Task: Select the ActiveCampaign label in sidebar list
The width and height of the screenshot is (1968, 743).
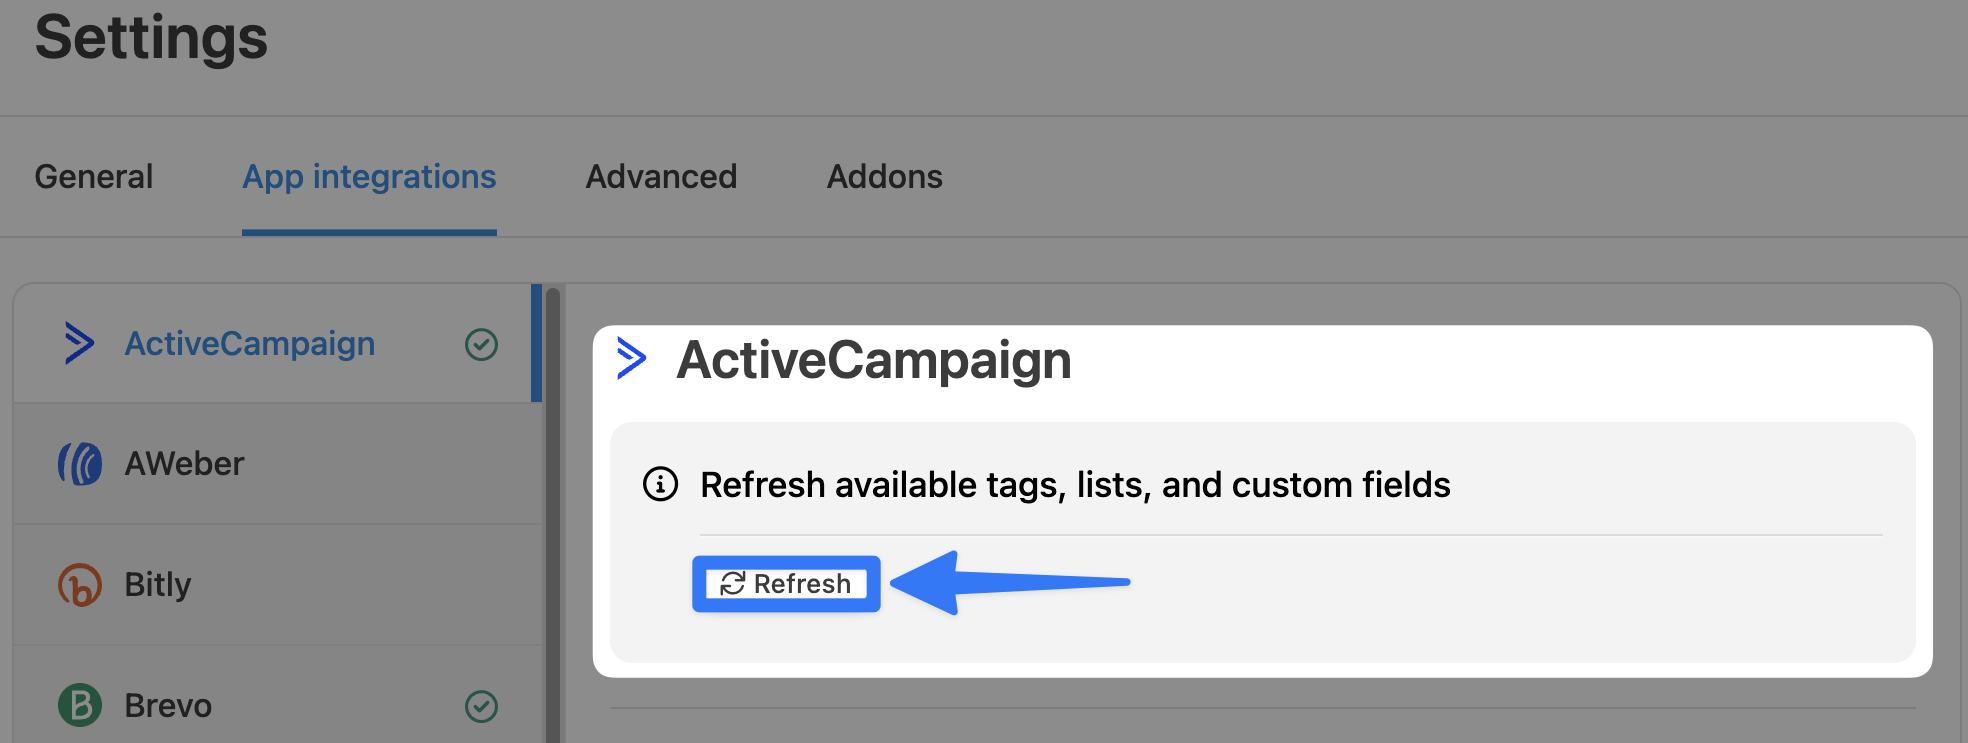Action: pos(250,344)
